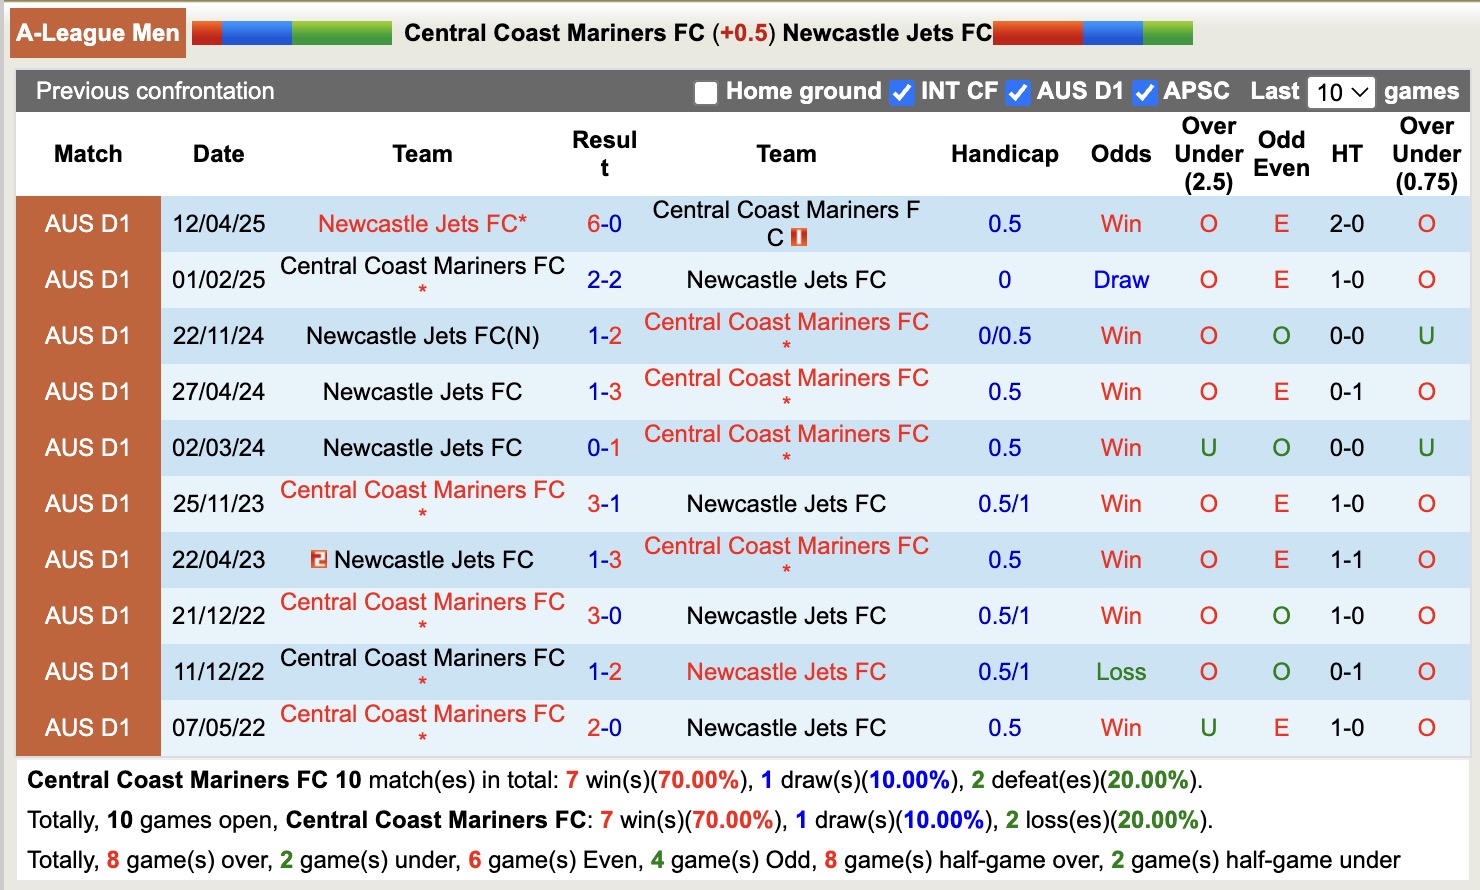Click the red segment of the left team color bar
Screen dimensions: 1480x890
coord(208,31)
